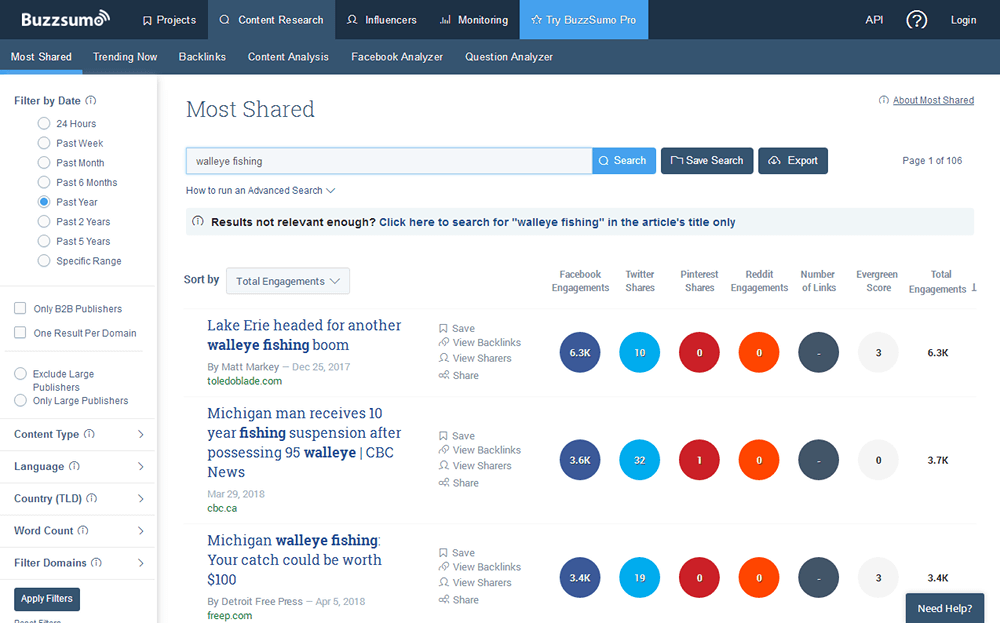Click Twitter shares circle 19 for Detroit article
Image resolution: width=1000 pixels, height=623 pixels.
point(640,578)
